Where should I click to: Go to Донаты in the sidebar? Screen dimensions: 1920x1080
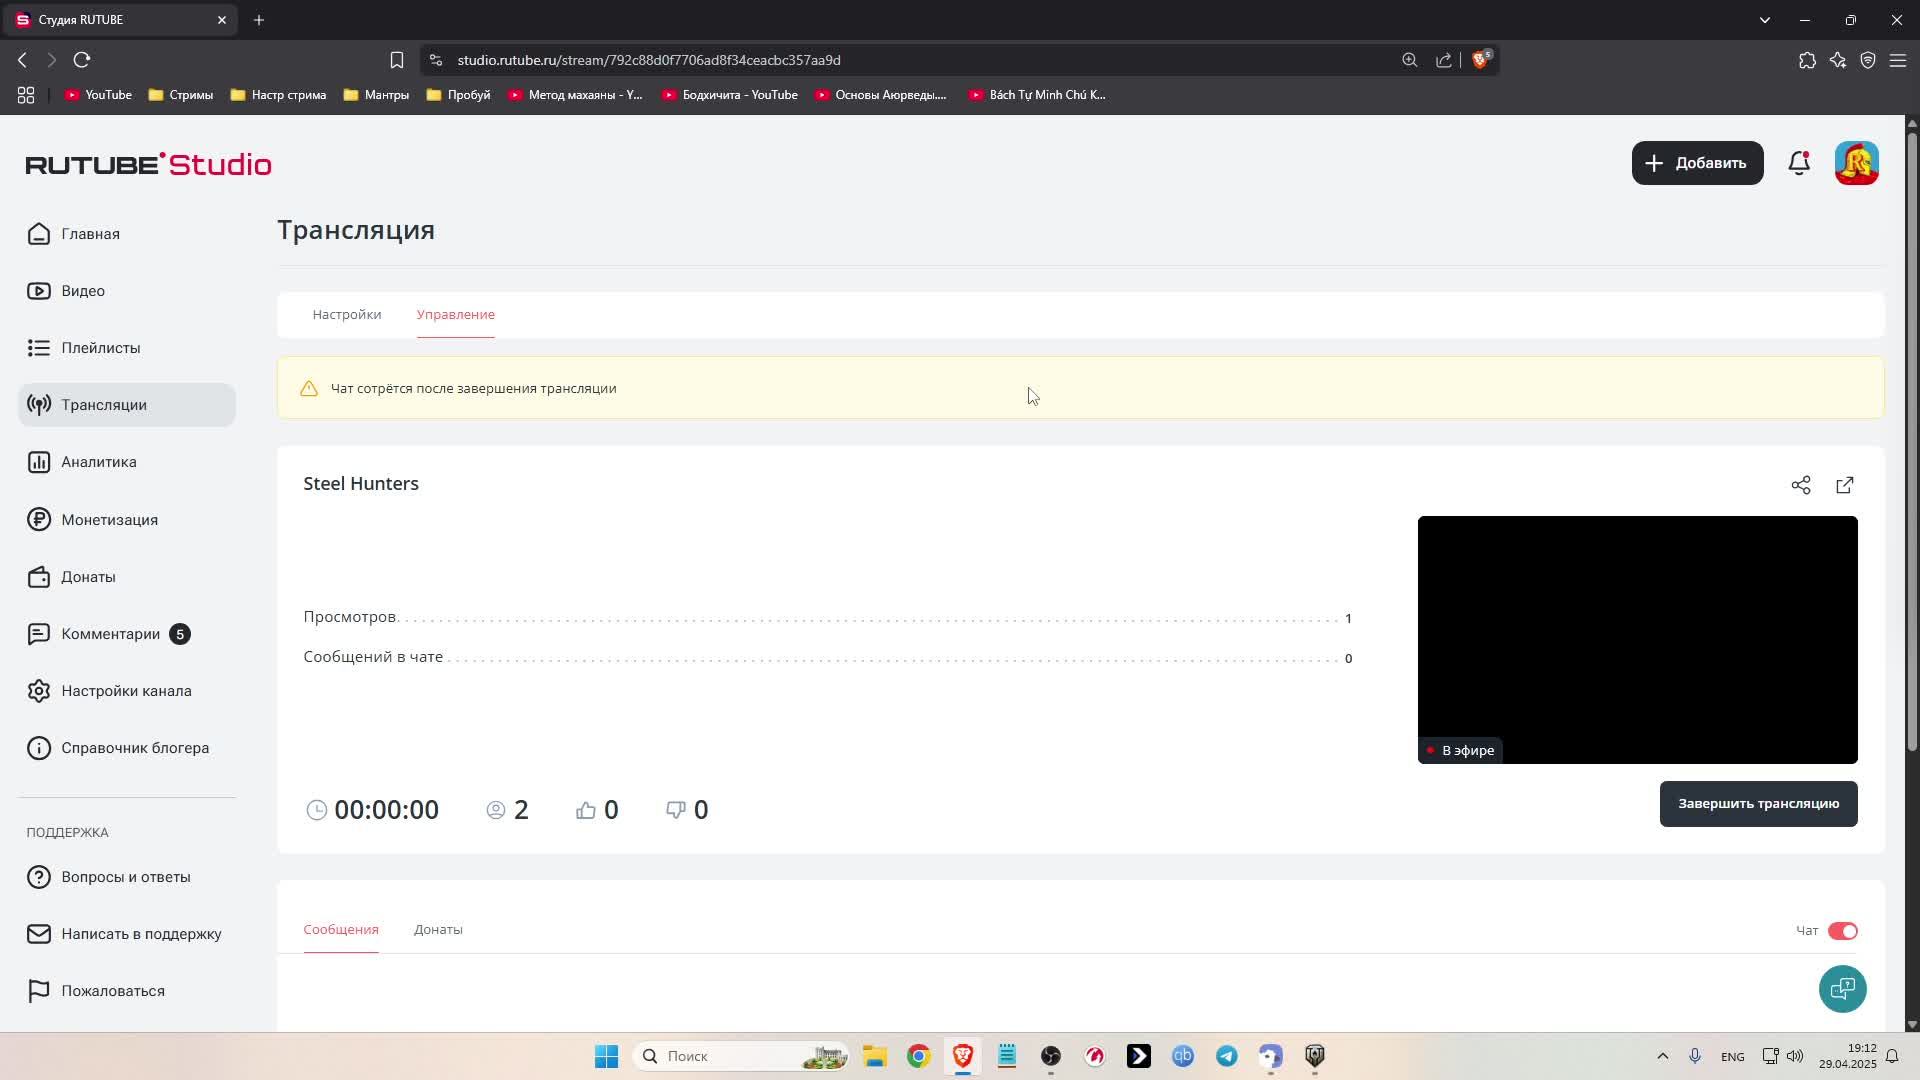coord(88,577)
